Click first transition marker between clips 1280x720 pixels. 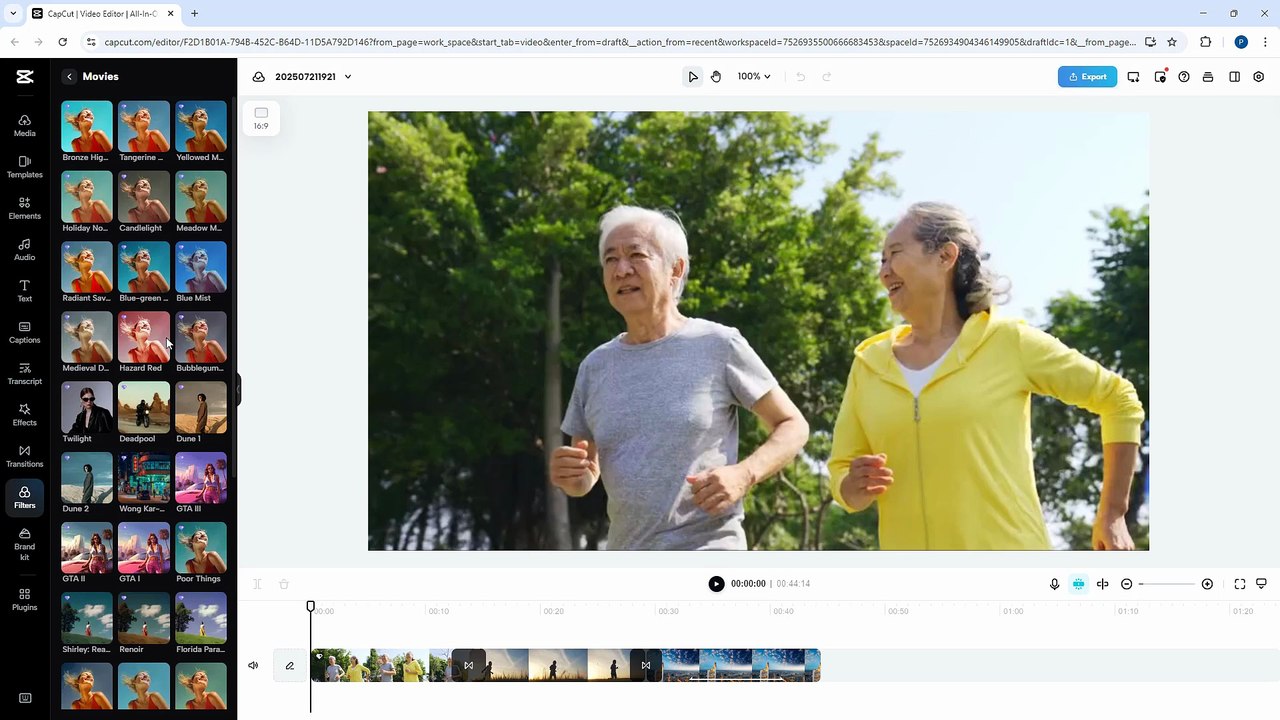(468, 666)
